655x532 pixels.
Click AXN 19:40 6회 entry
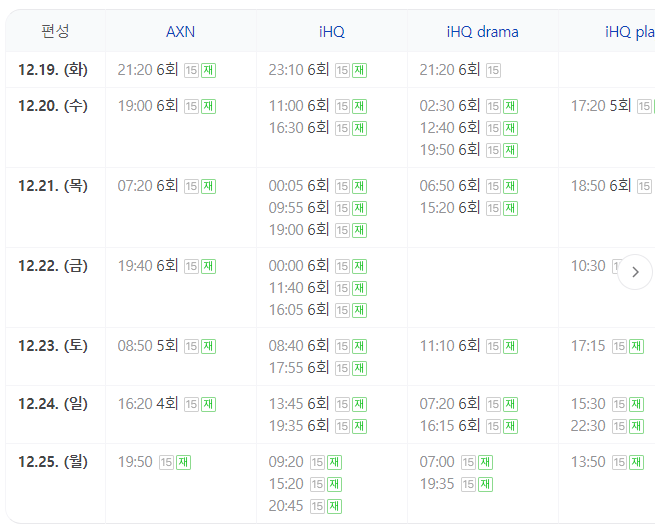coord(167,266)
